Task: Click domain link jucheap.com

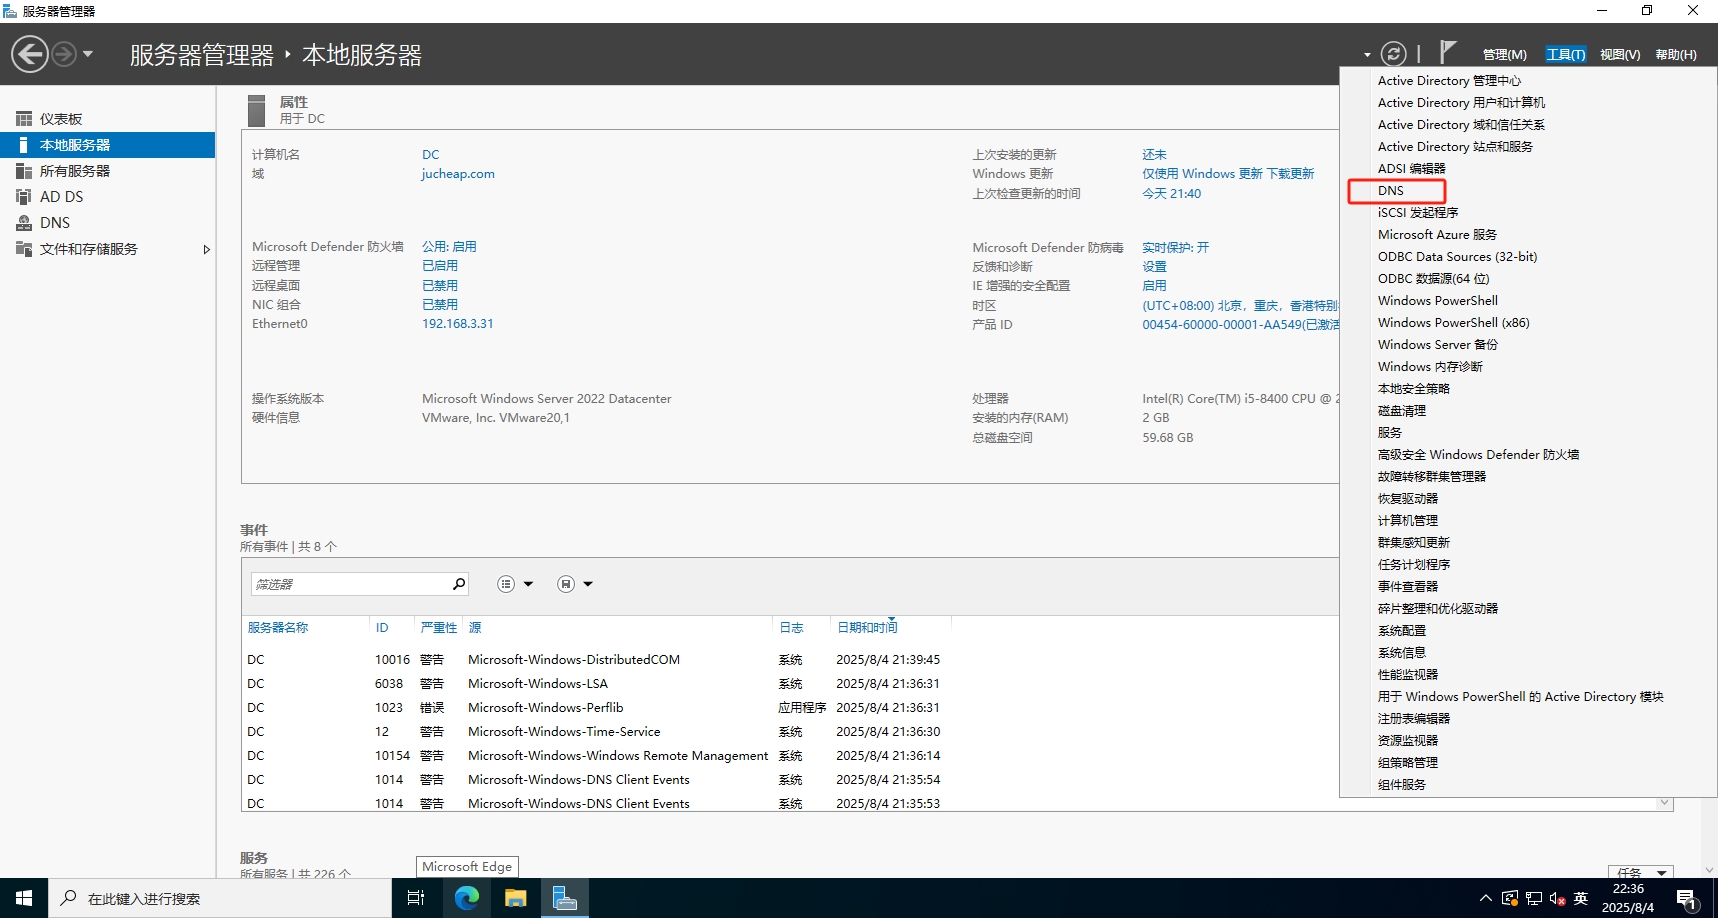Action: click(458, 174)
